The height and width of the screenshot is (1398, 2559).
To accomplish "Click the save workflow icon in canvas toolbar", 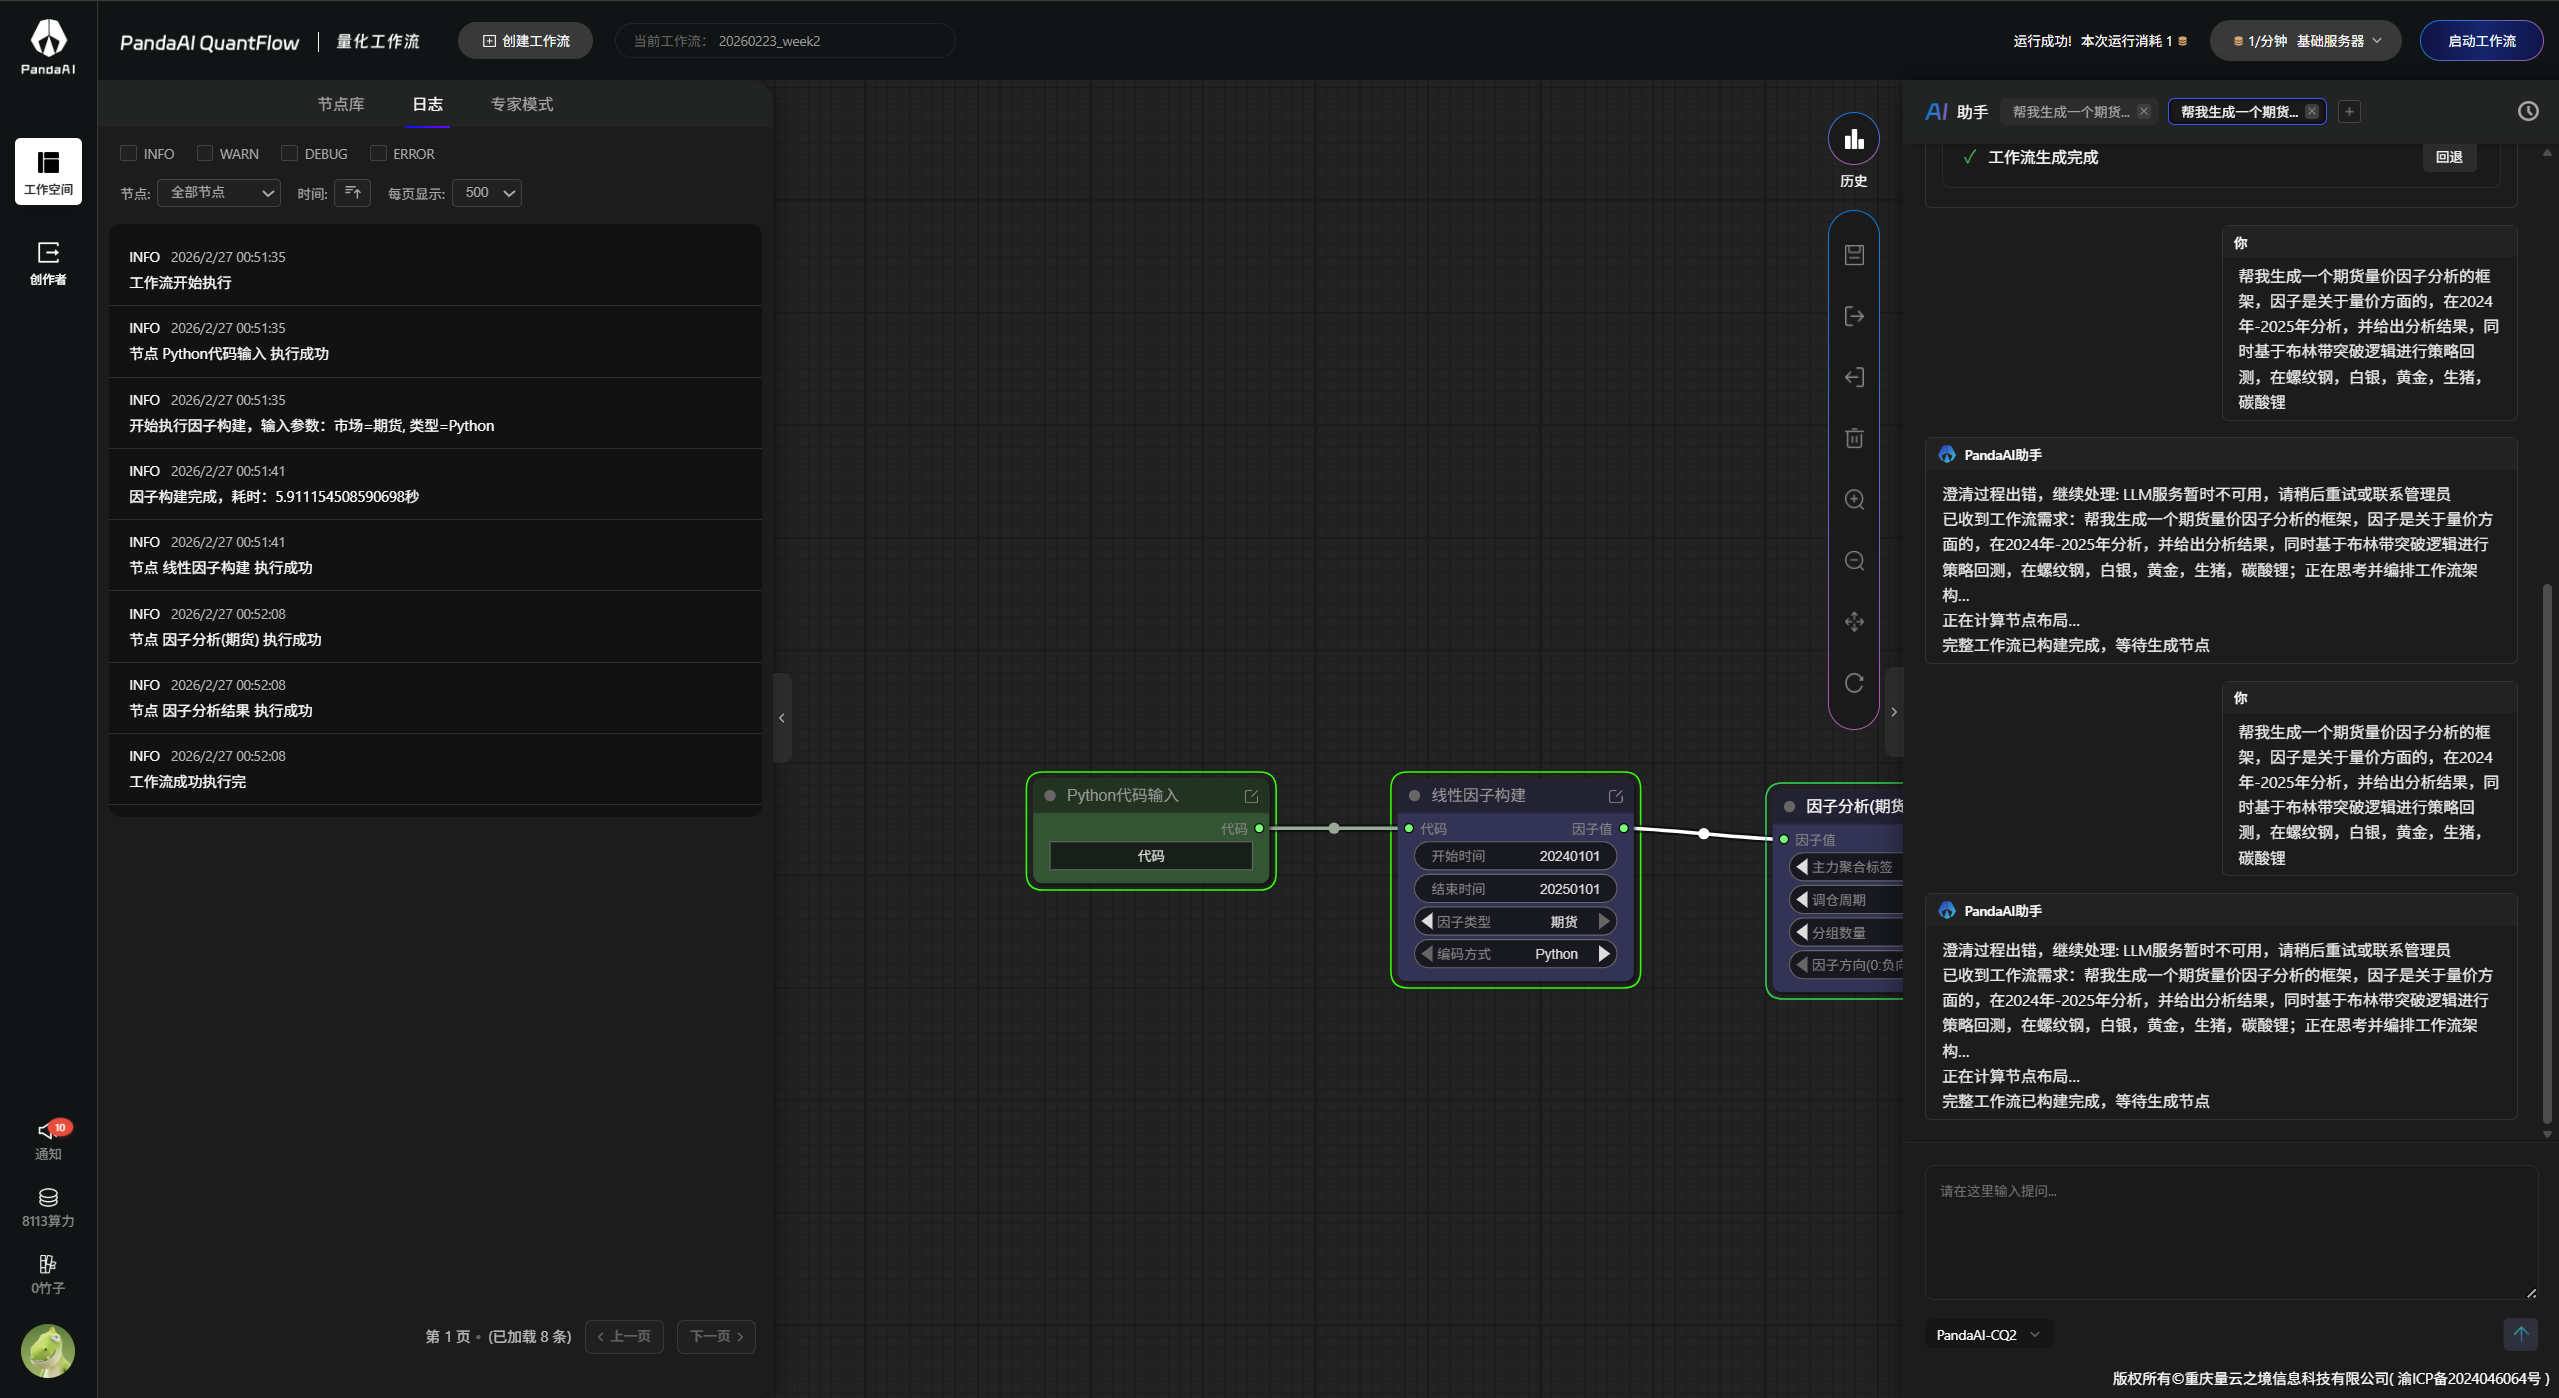I will coord(1854,255).
